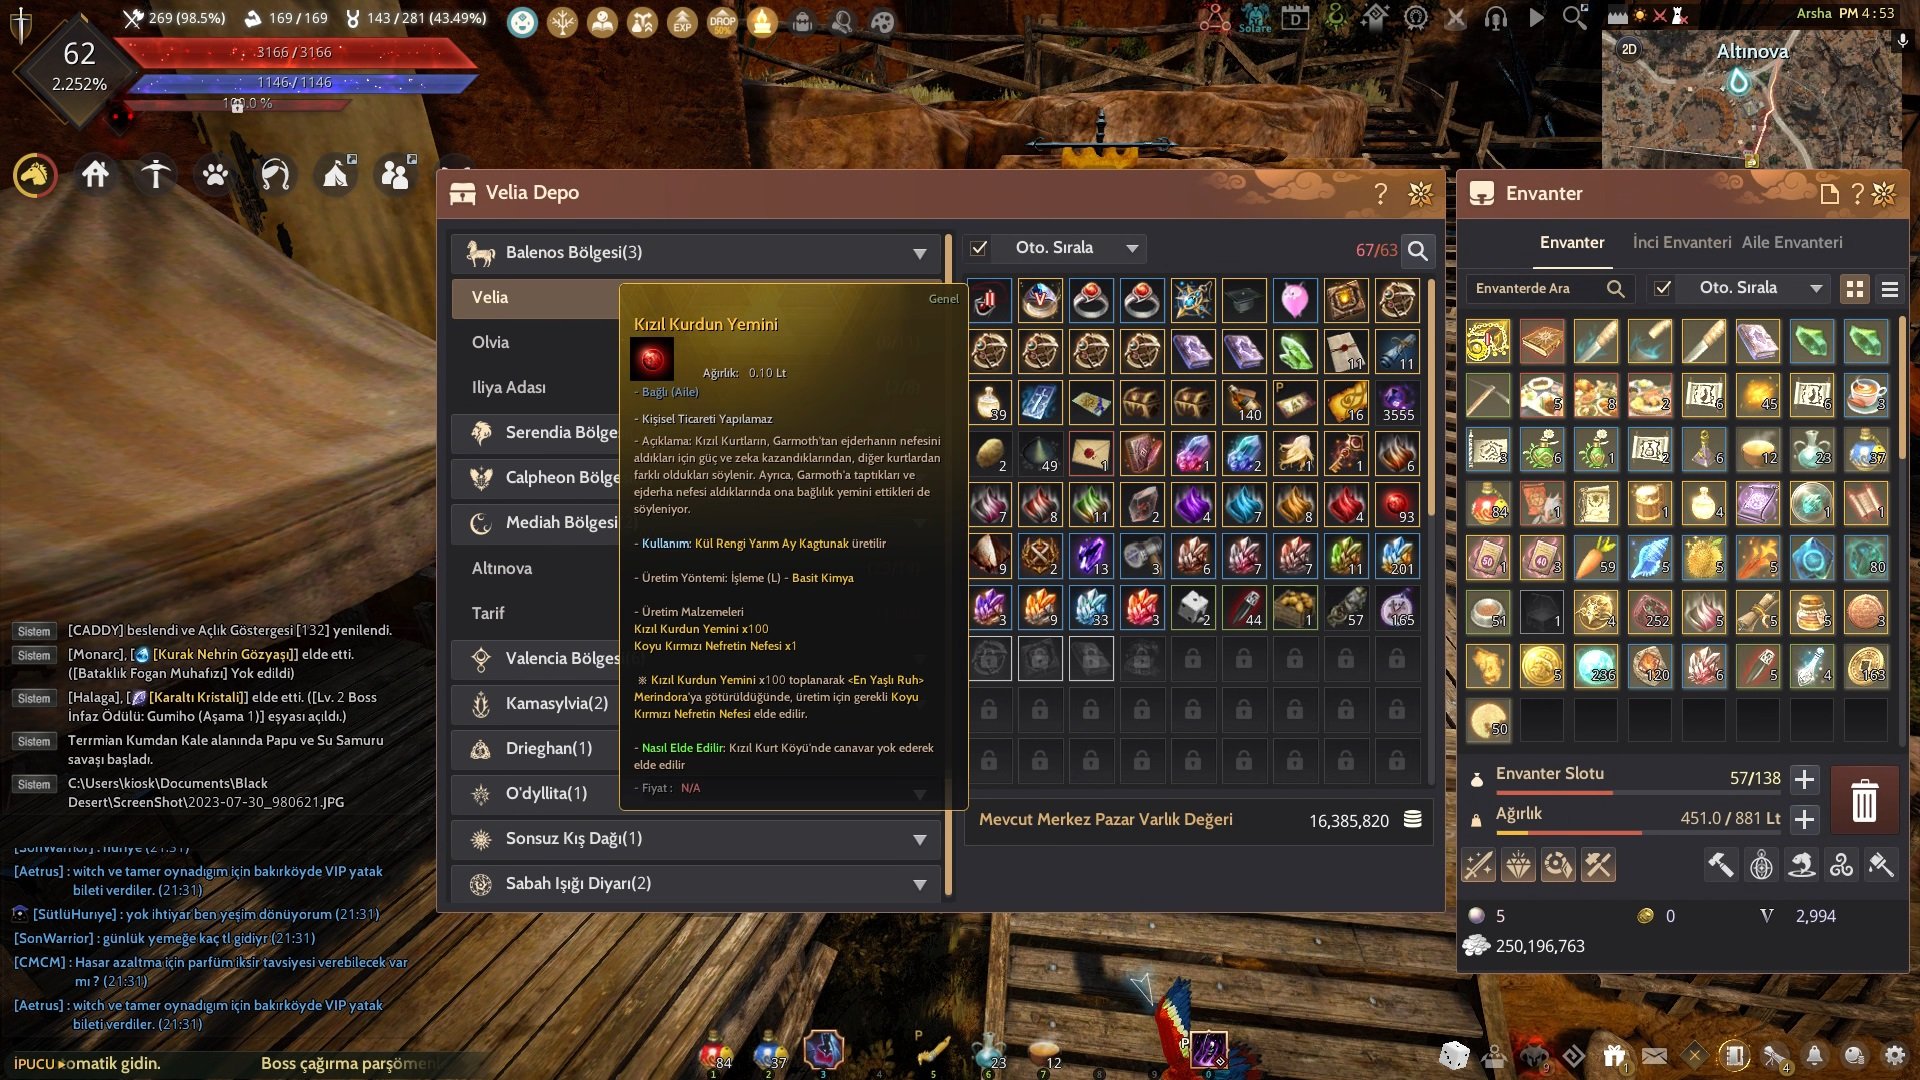Open storage Oto. Sırala dropdown arrow
This screenshot has width=1920, height=1080.
coord(1132,248)
